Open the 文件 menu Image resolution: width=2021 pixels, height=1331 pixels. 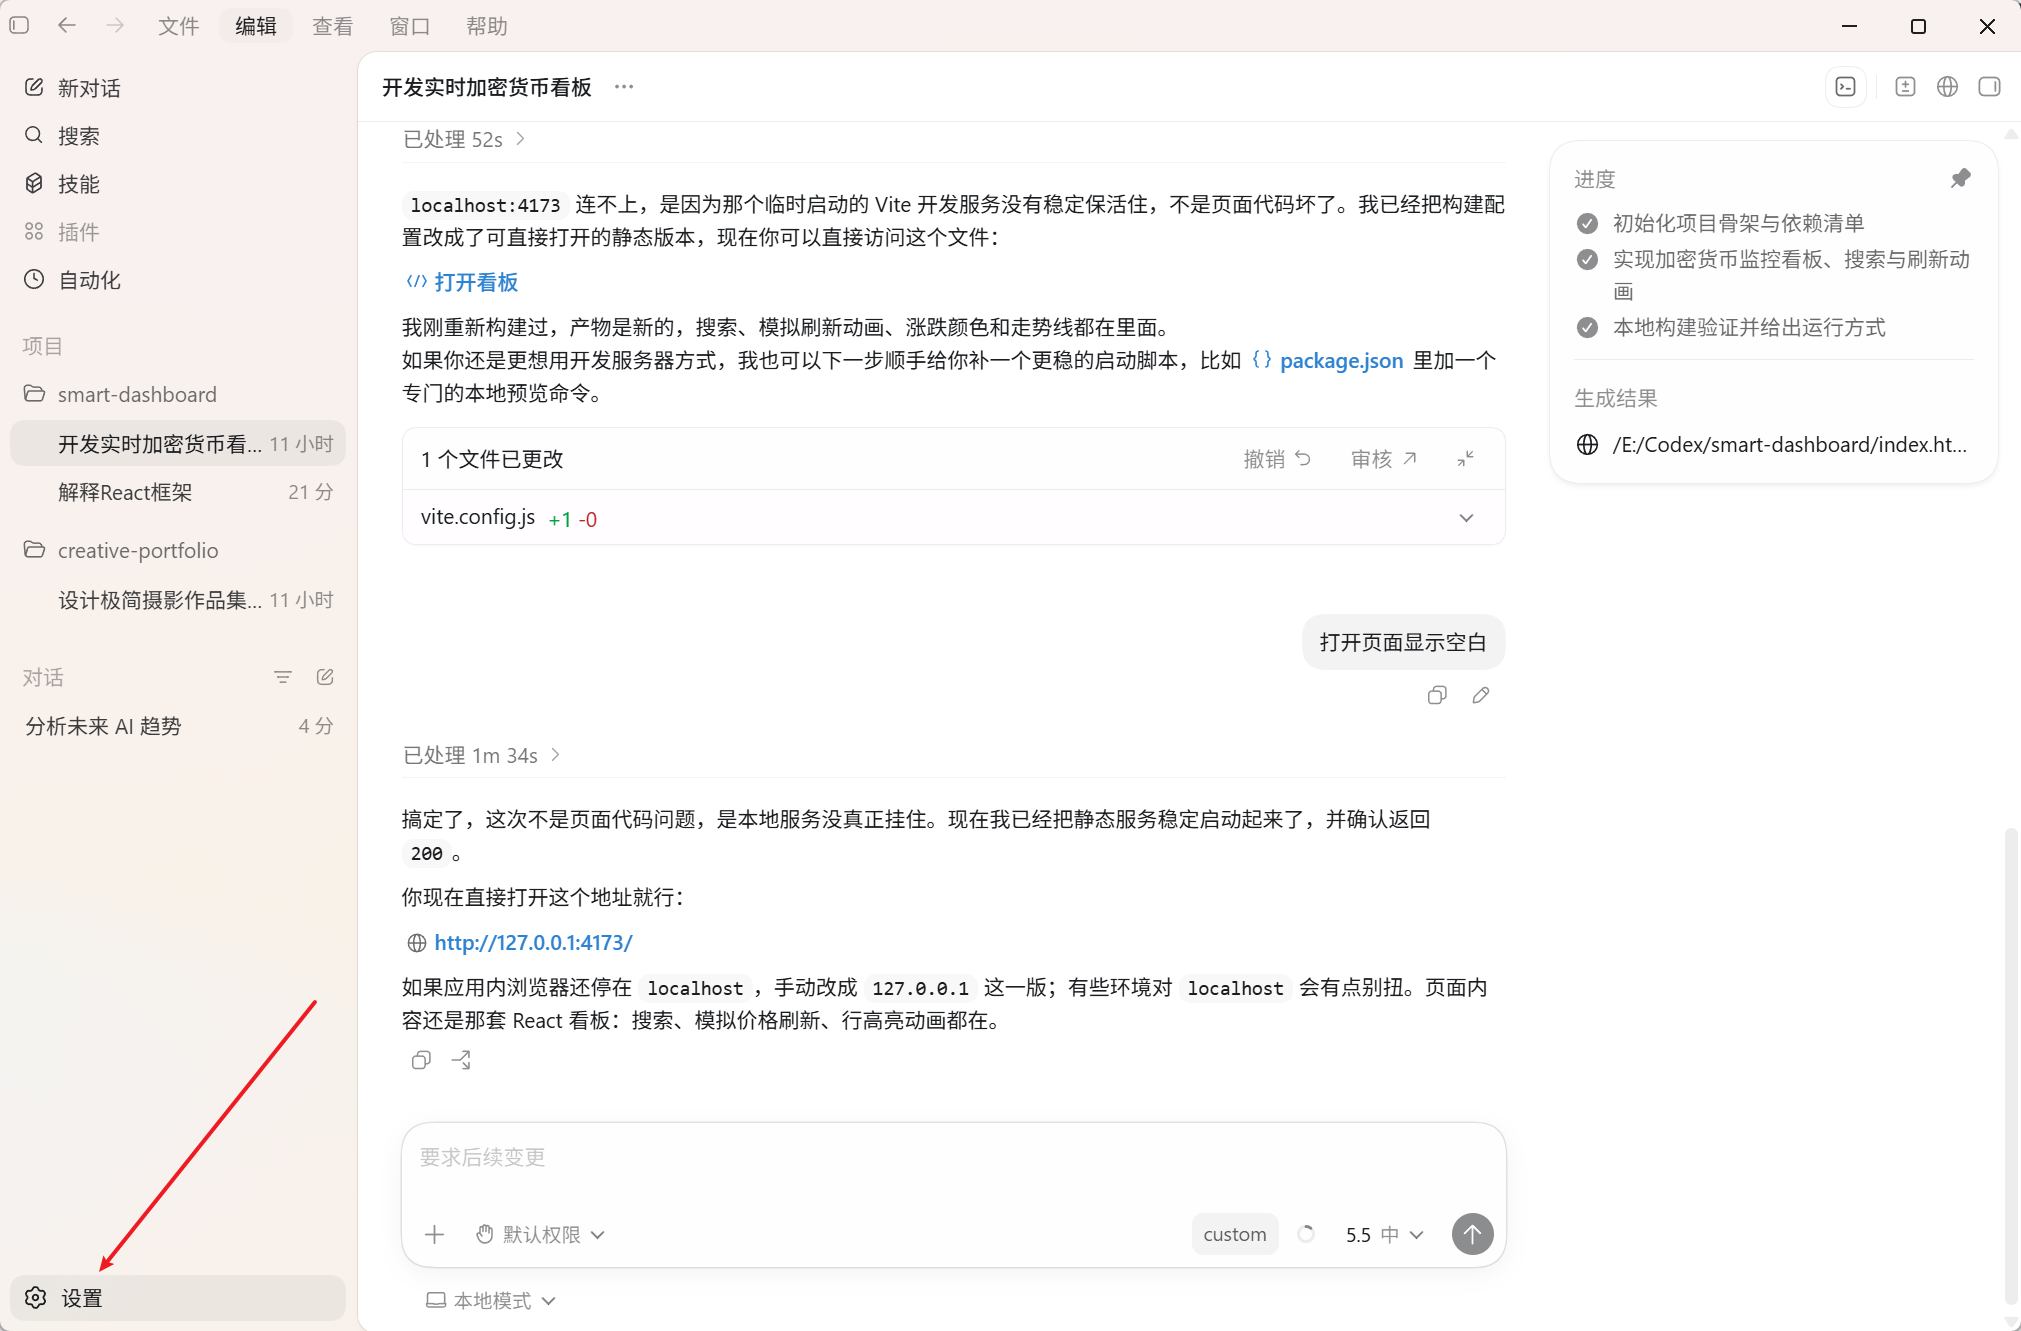pos(178,26)
